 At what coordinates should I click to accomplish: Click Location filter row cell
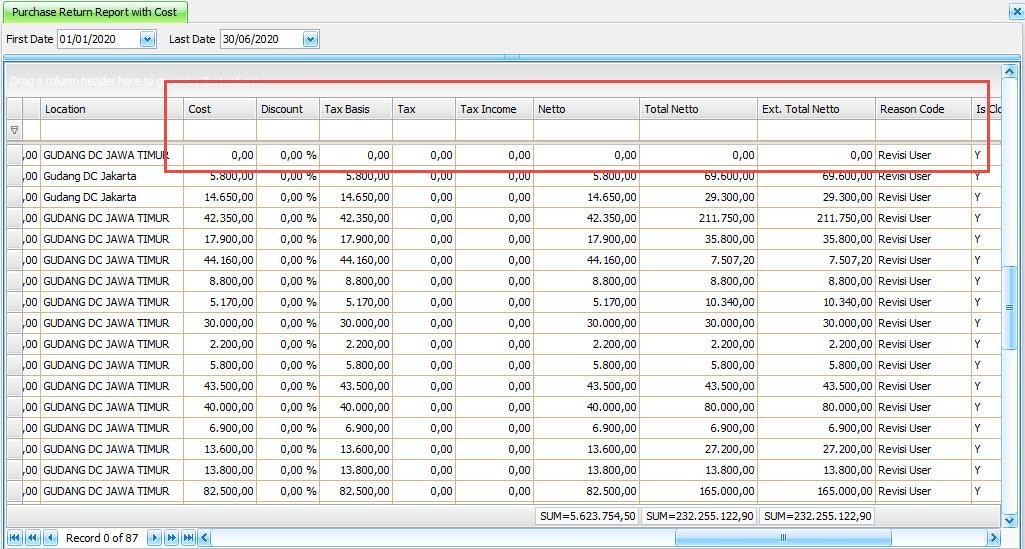(x=112, y=130)
